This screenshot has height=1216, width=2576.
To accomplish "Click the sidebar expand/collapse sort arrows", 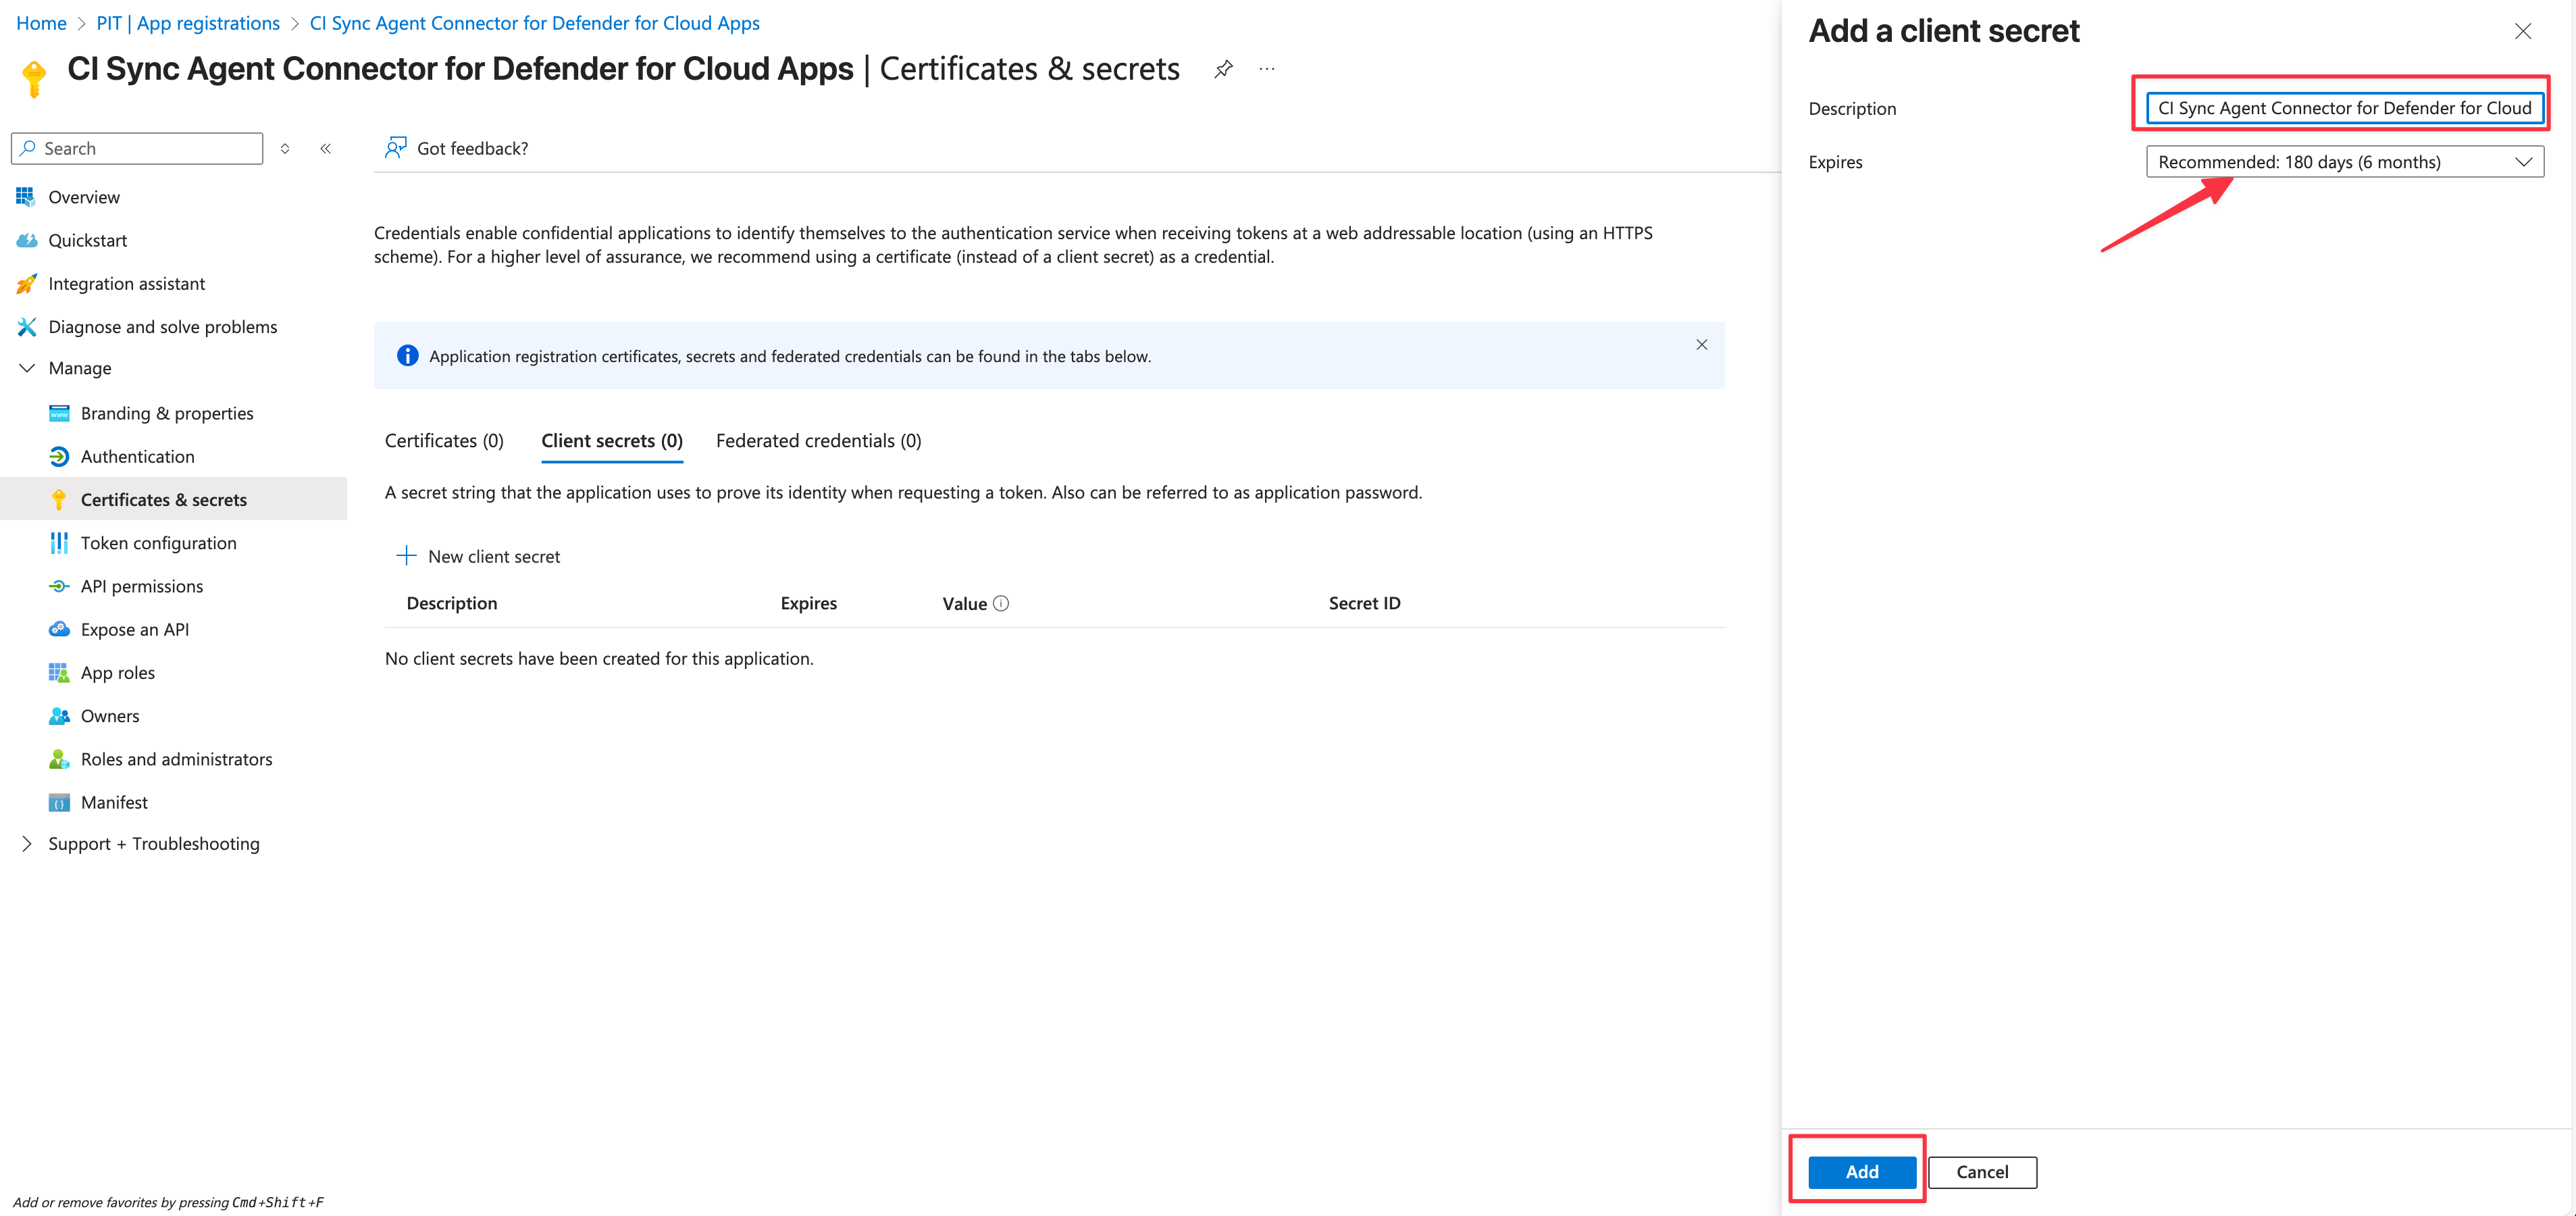I will [285, 148].
